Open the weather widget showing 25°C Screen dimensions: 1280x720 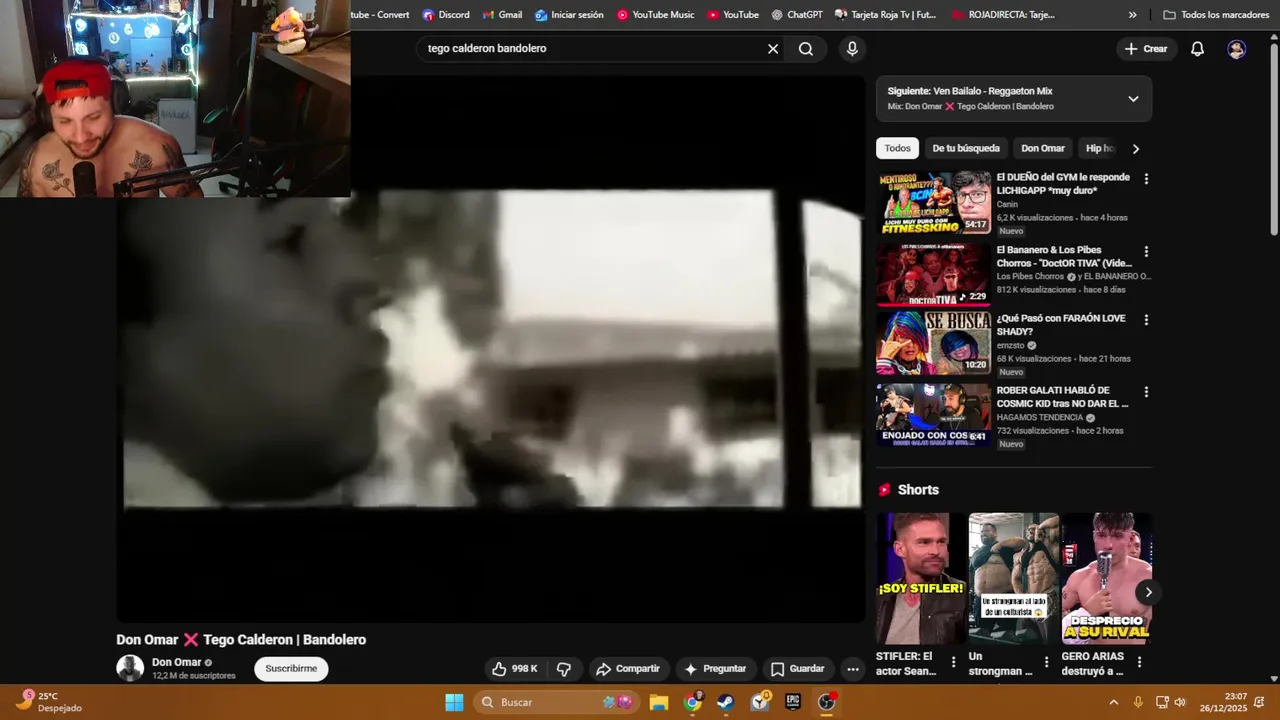coord(48,702)
